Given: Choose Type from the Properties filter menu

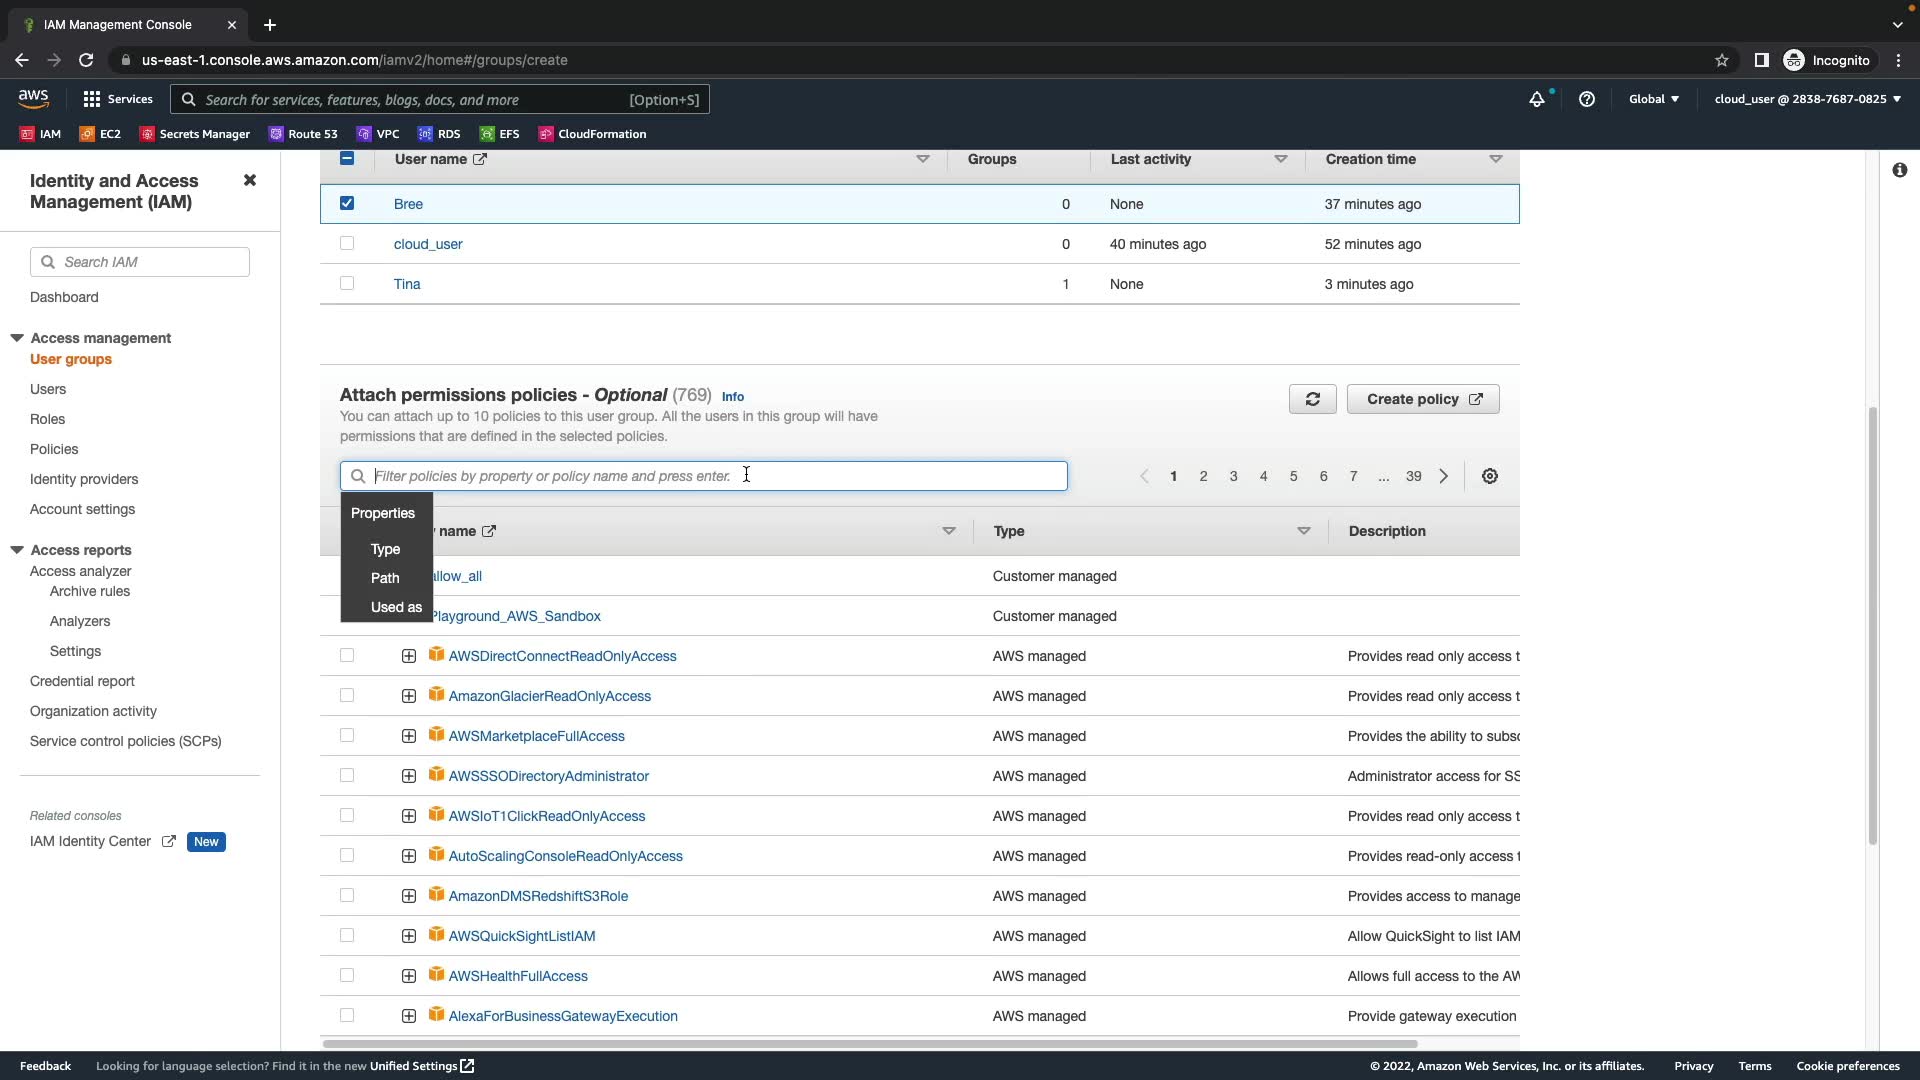Looking at the screenshot, I should (x=385, y=549).
